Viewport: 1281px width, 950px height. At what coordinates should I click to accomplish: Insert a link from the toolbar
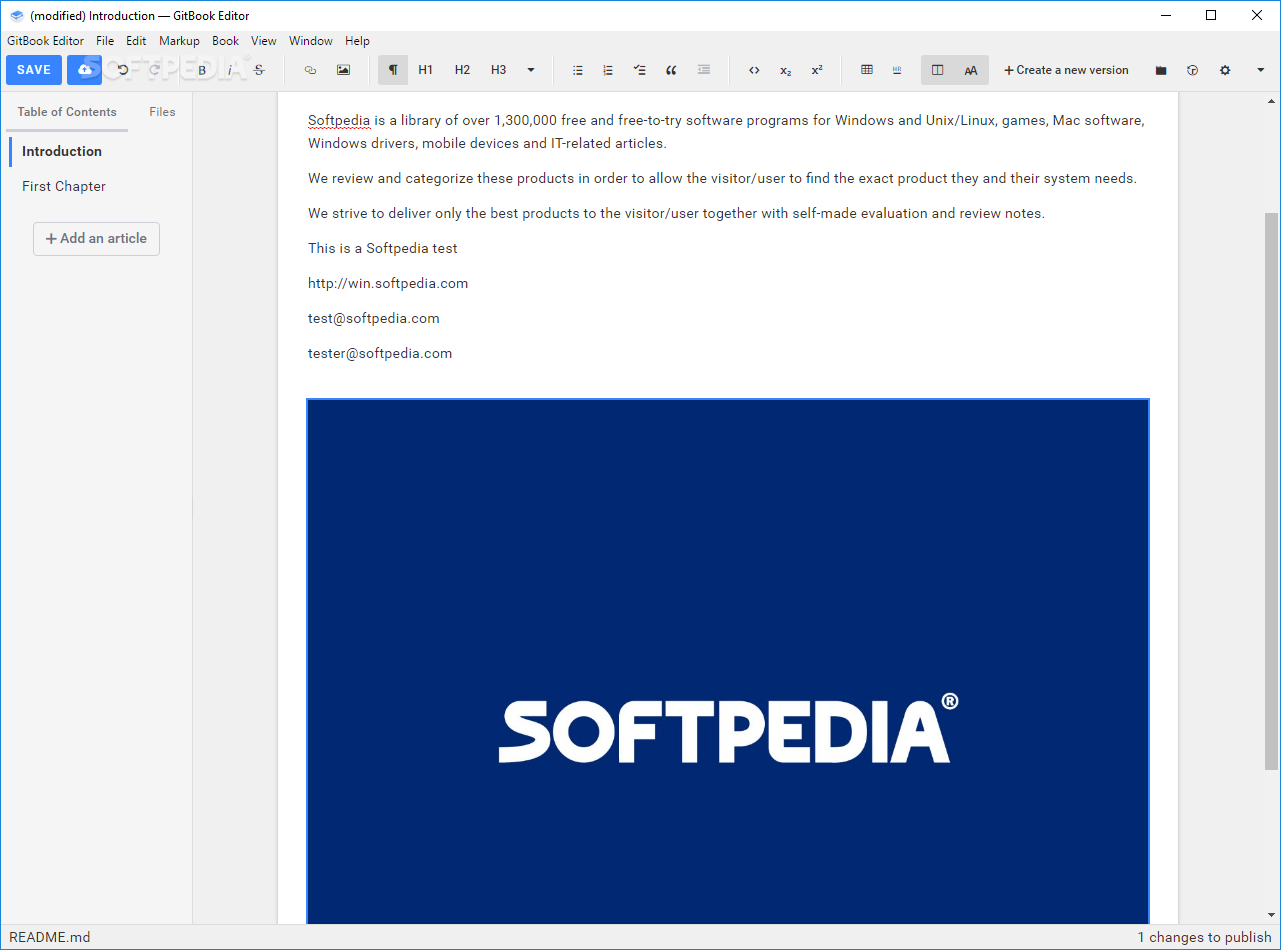coord(310,70)
